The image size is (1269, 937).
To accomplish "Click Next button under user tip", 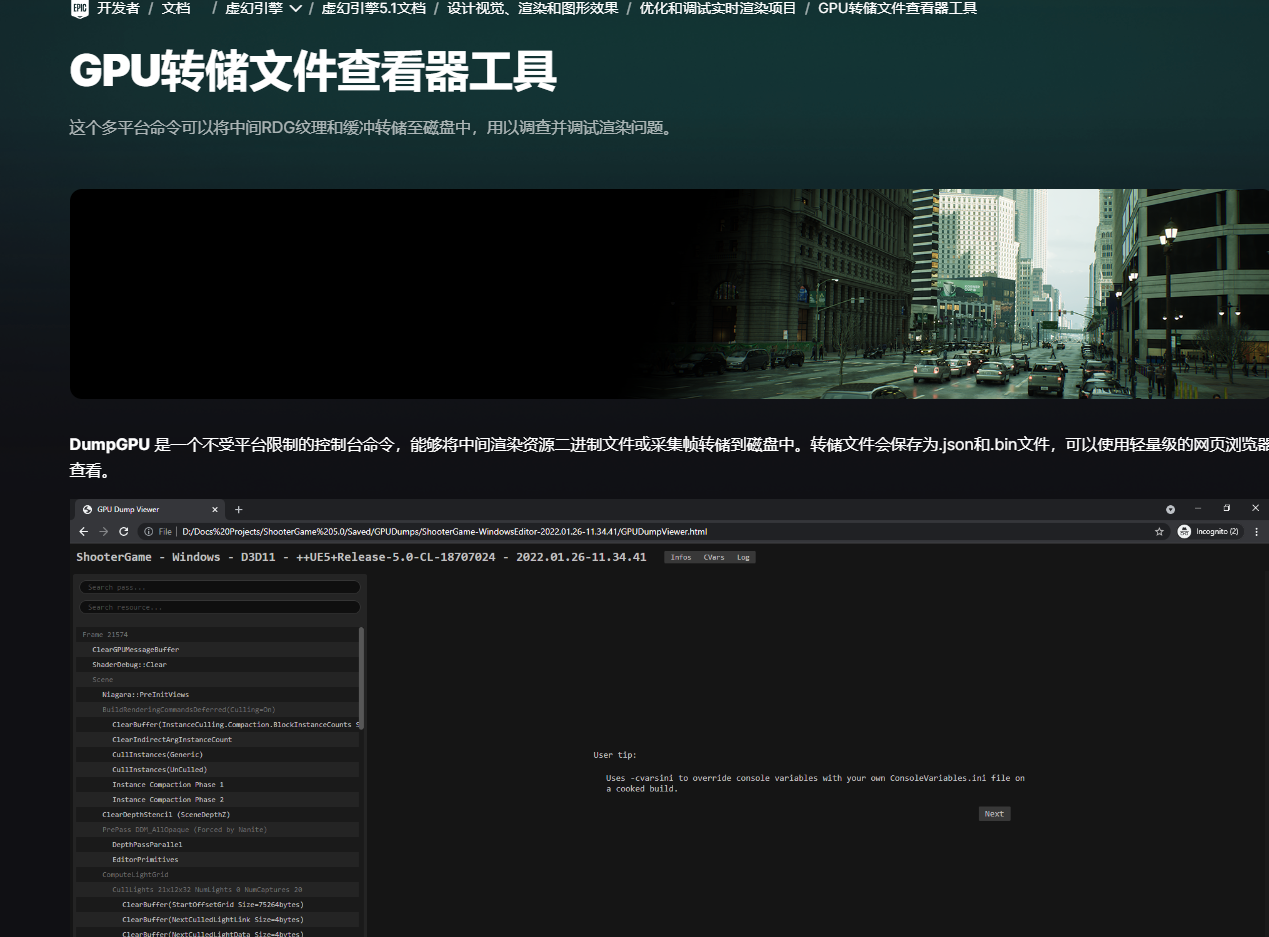I will tap(994, 814).
